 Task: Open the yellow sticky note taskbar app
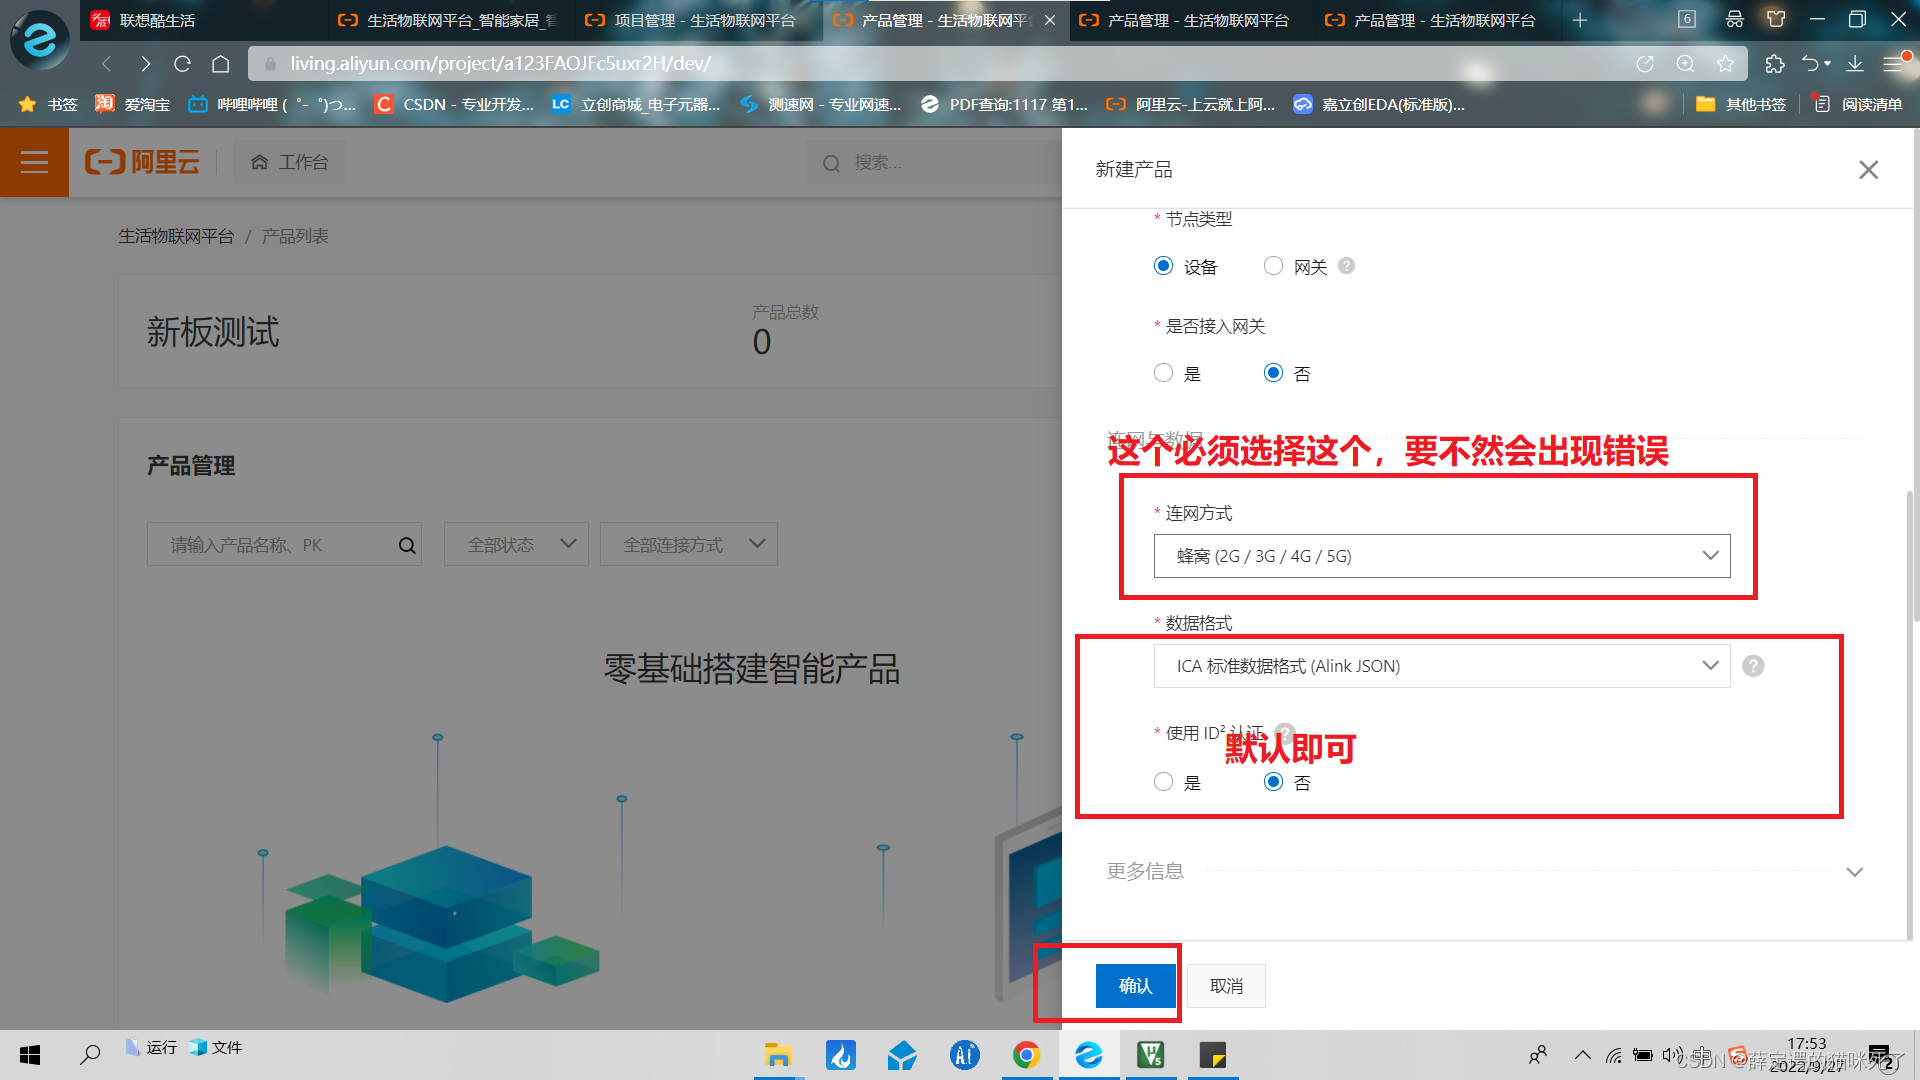click(x=1213, y=1055)
